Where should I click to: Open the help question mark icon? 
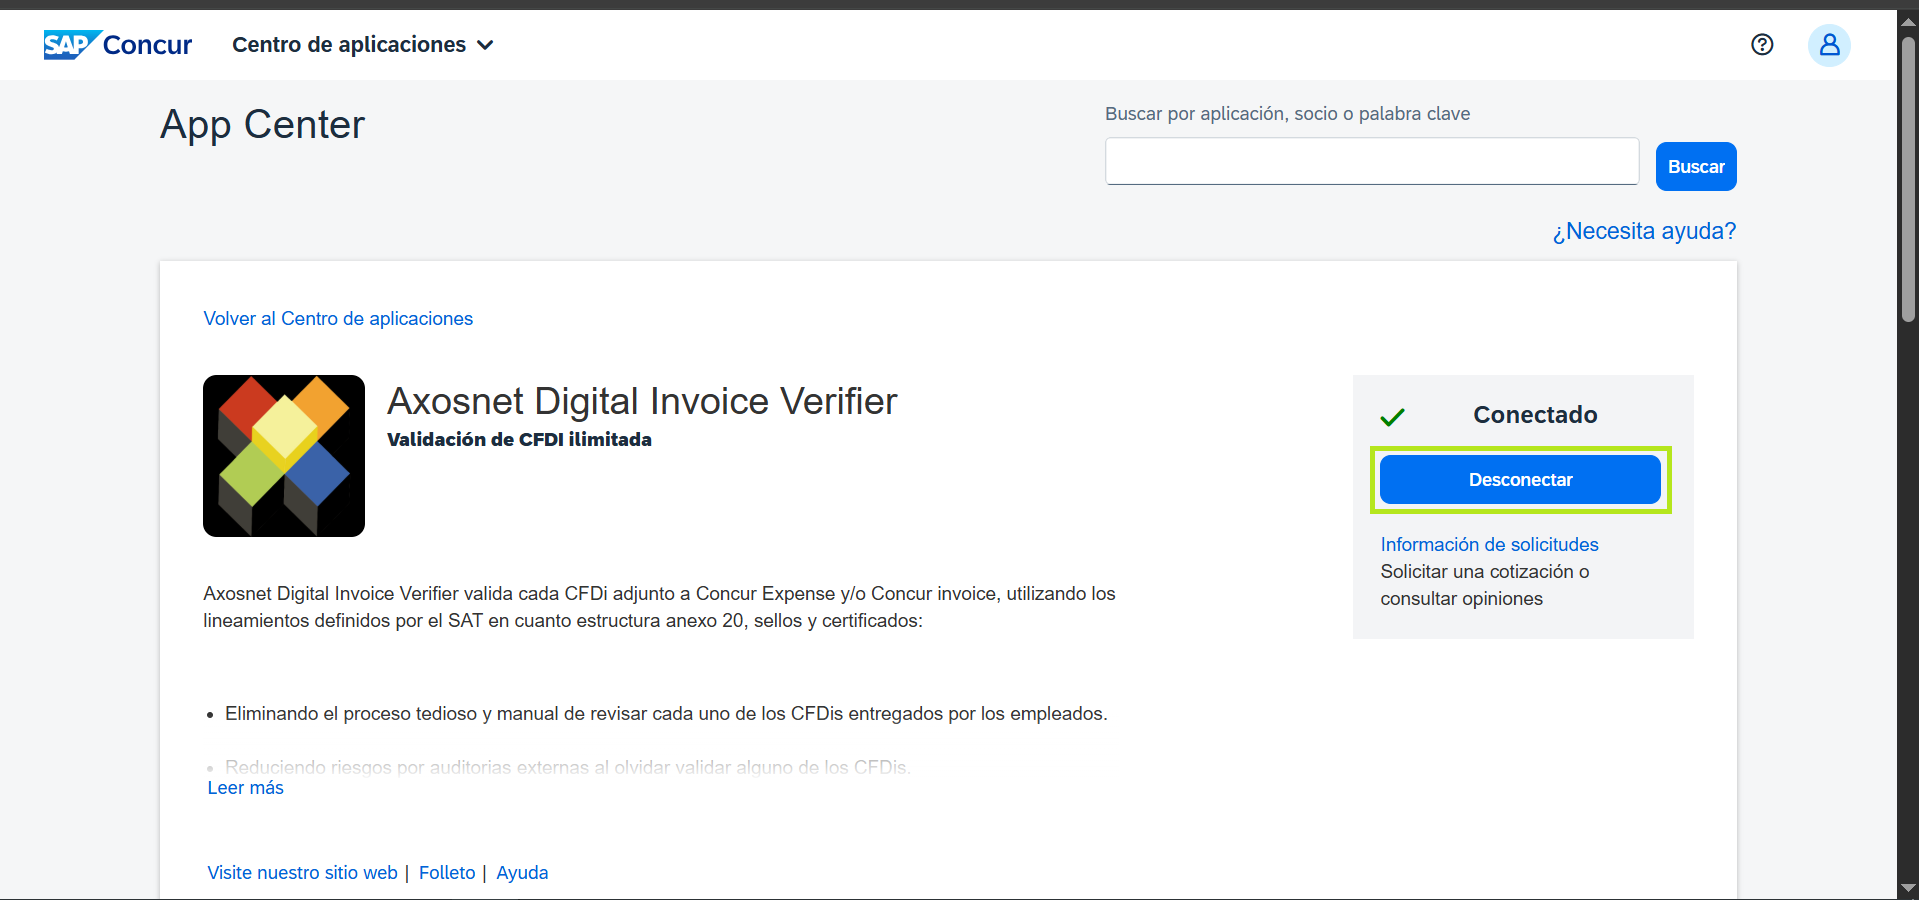(1762, 45)
